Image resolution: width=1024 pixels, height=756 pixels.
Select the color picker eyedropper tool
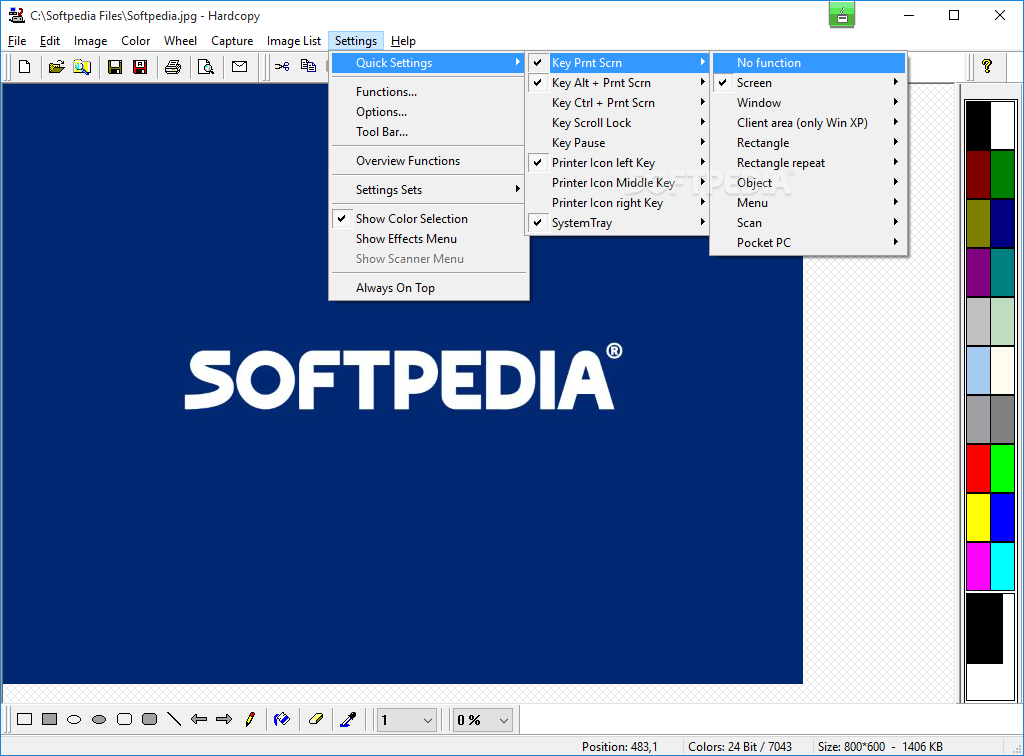[349, 719]
